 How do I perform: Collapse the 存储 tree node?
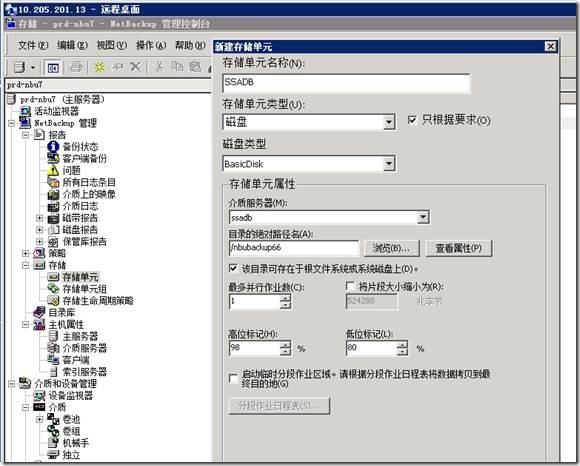coord(26,265)
